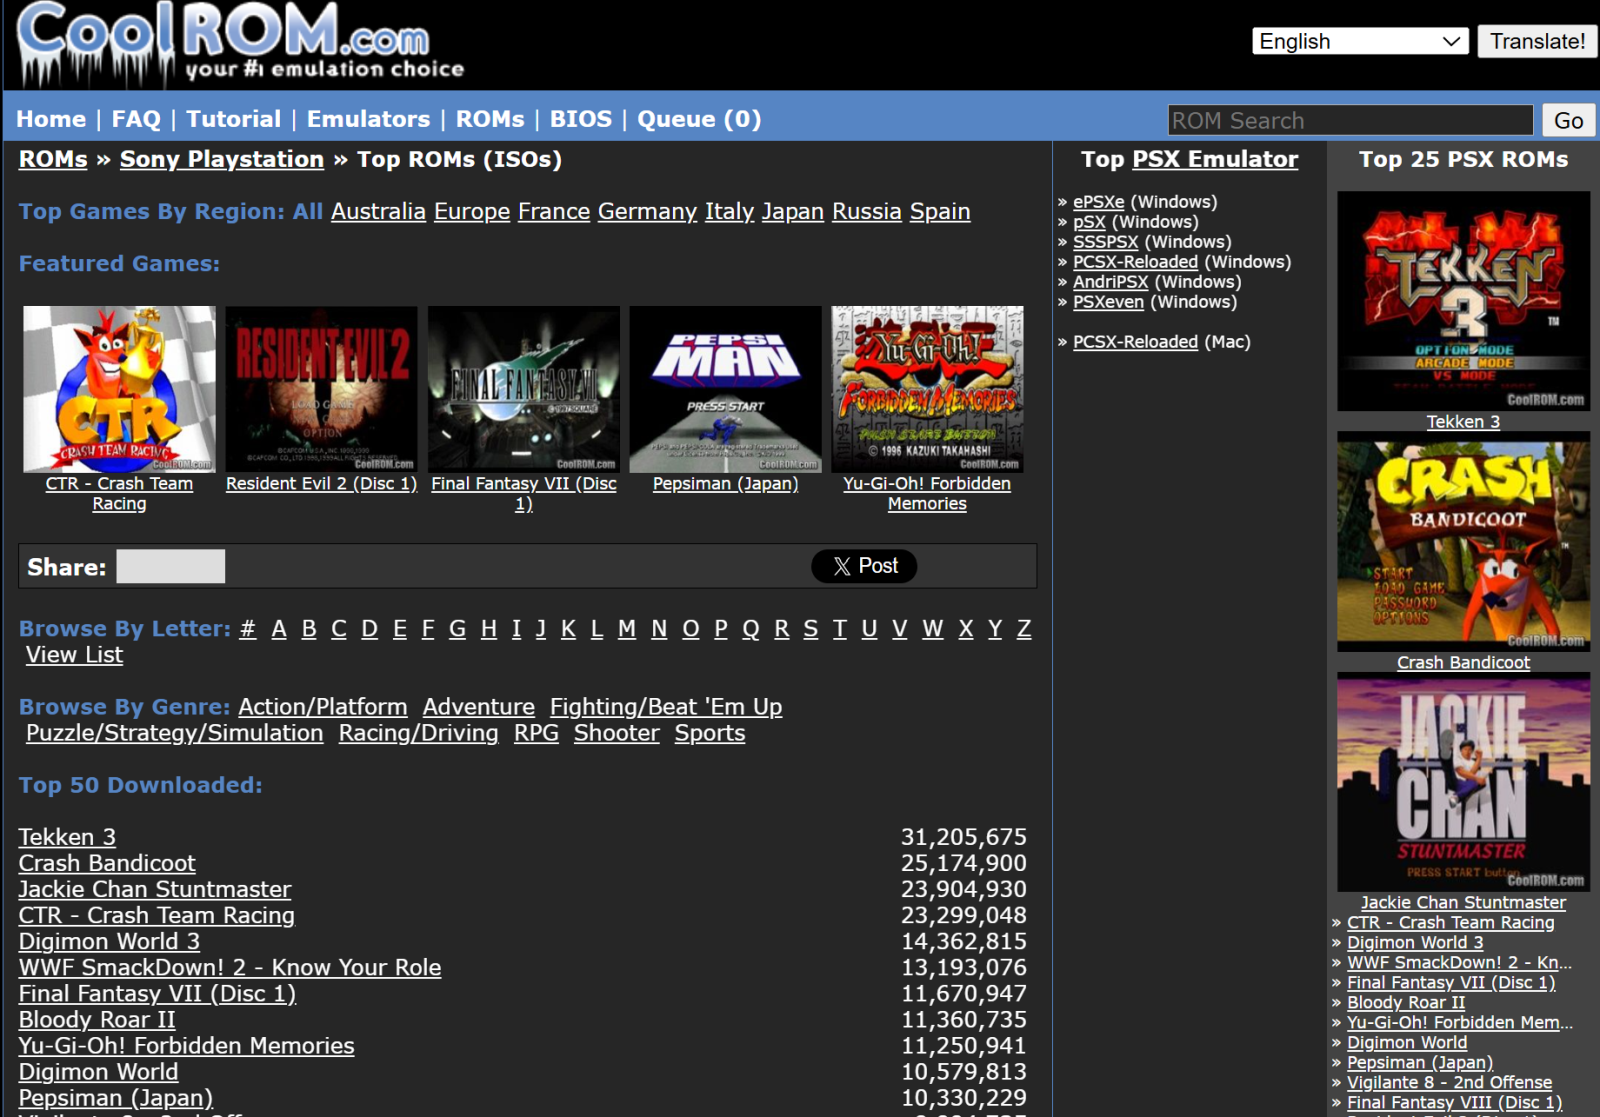This screenshot has width=1600, height=1117.
Task: Browse the Racing/Driving genre
Action: (419, 733)
